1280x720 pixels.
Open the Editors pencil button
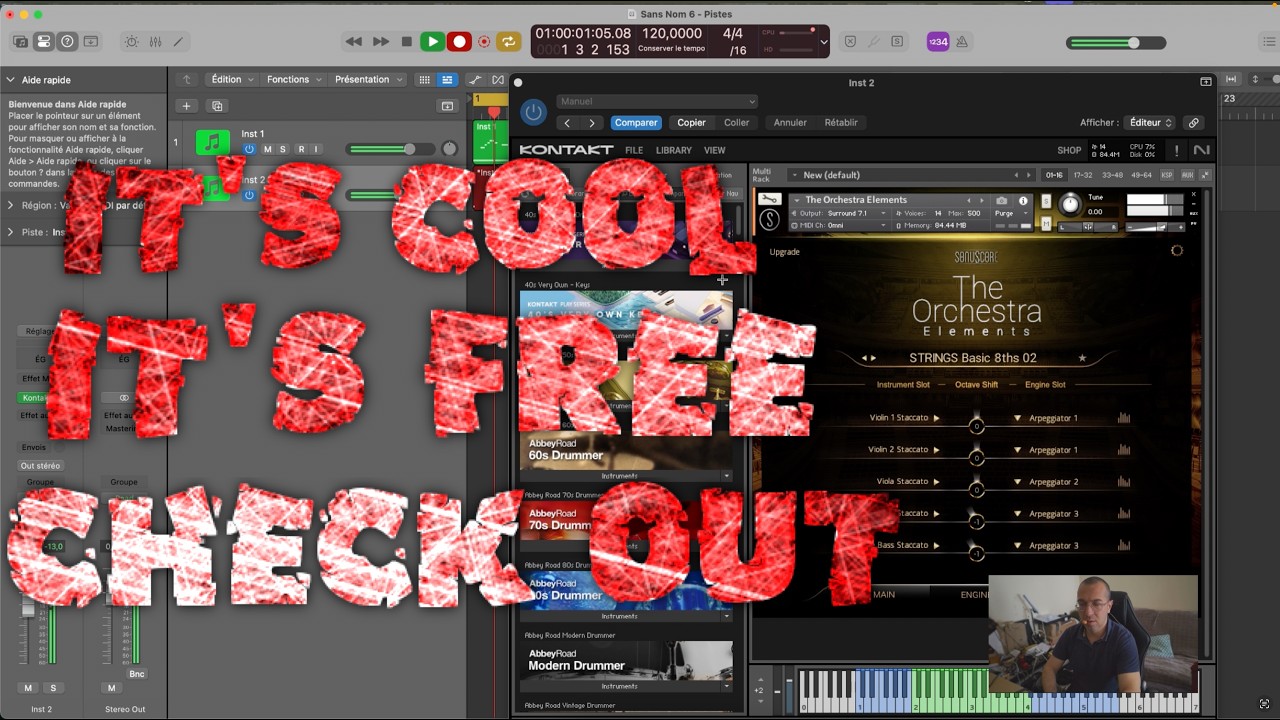pos(179,42)
